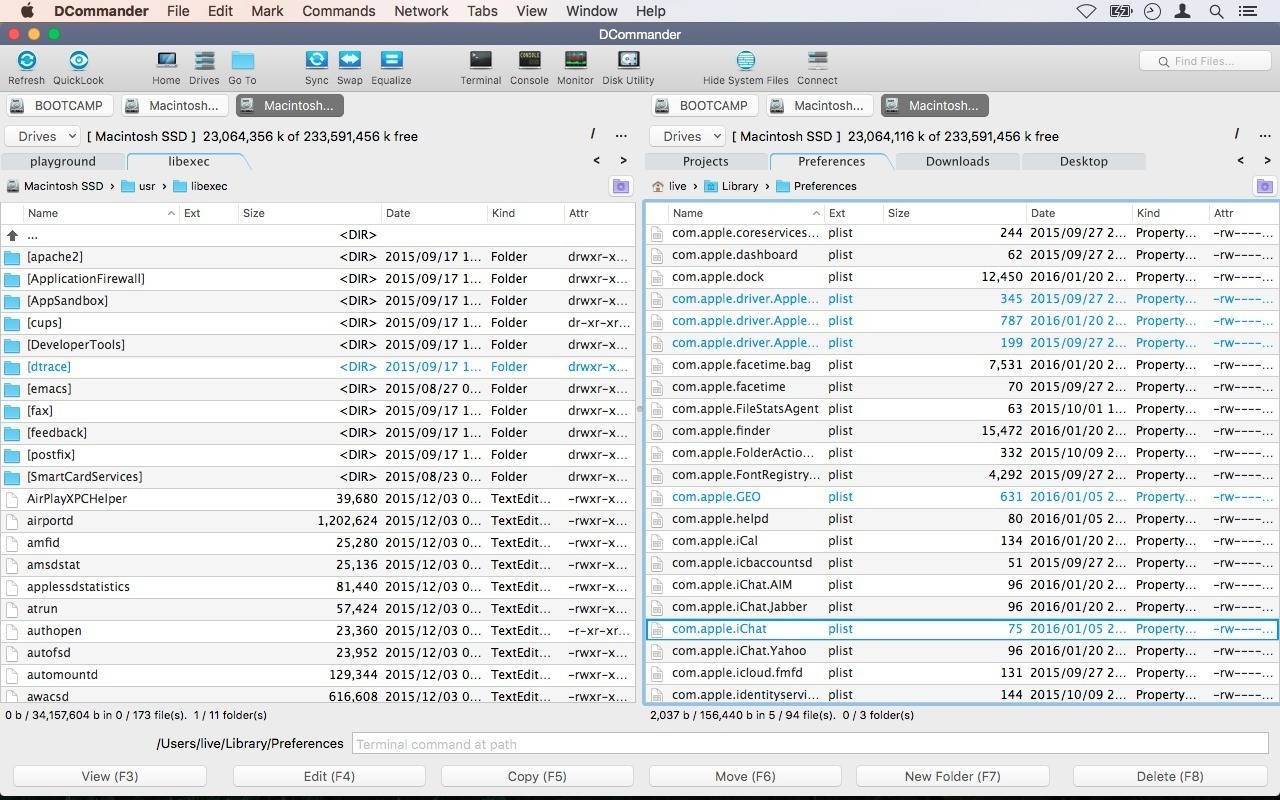Open the Mark menu
This screenshot has width=1280, height=800.
click(x=267, y=11)
